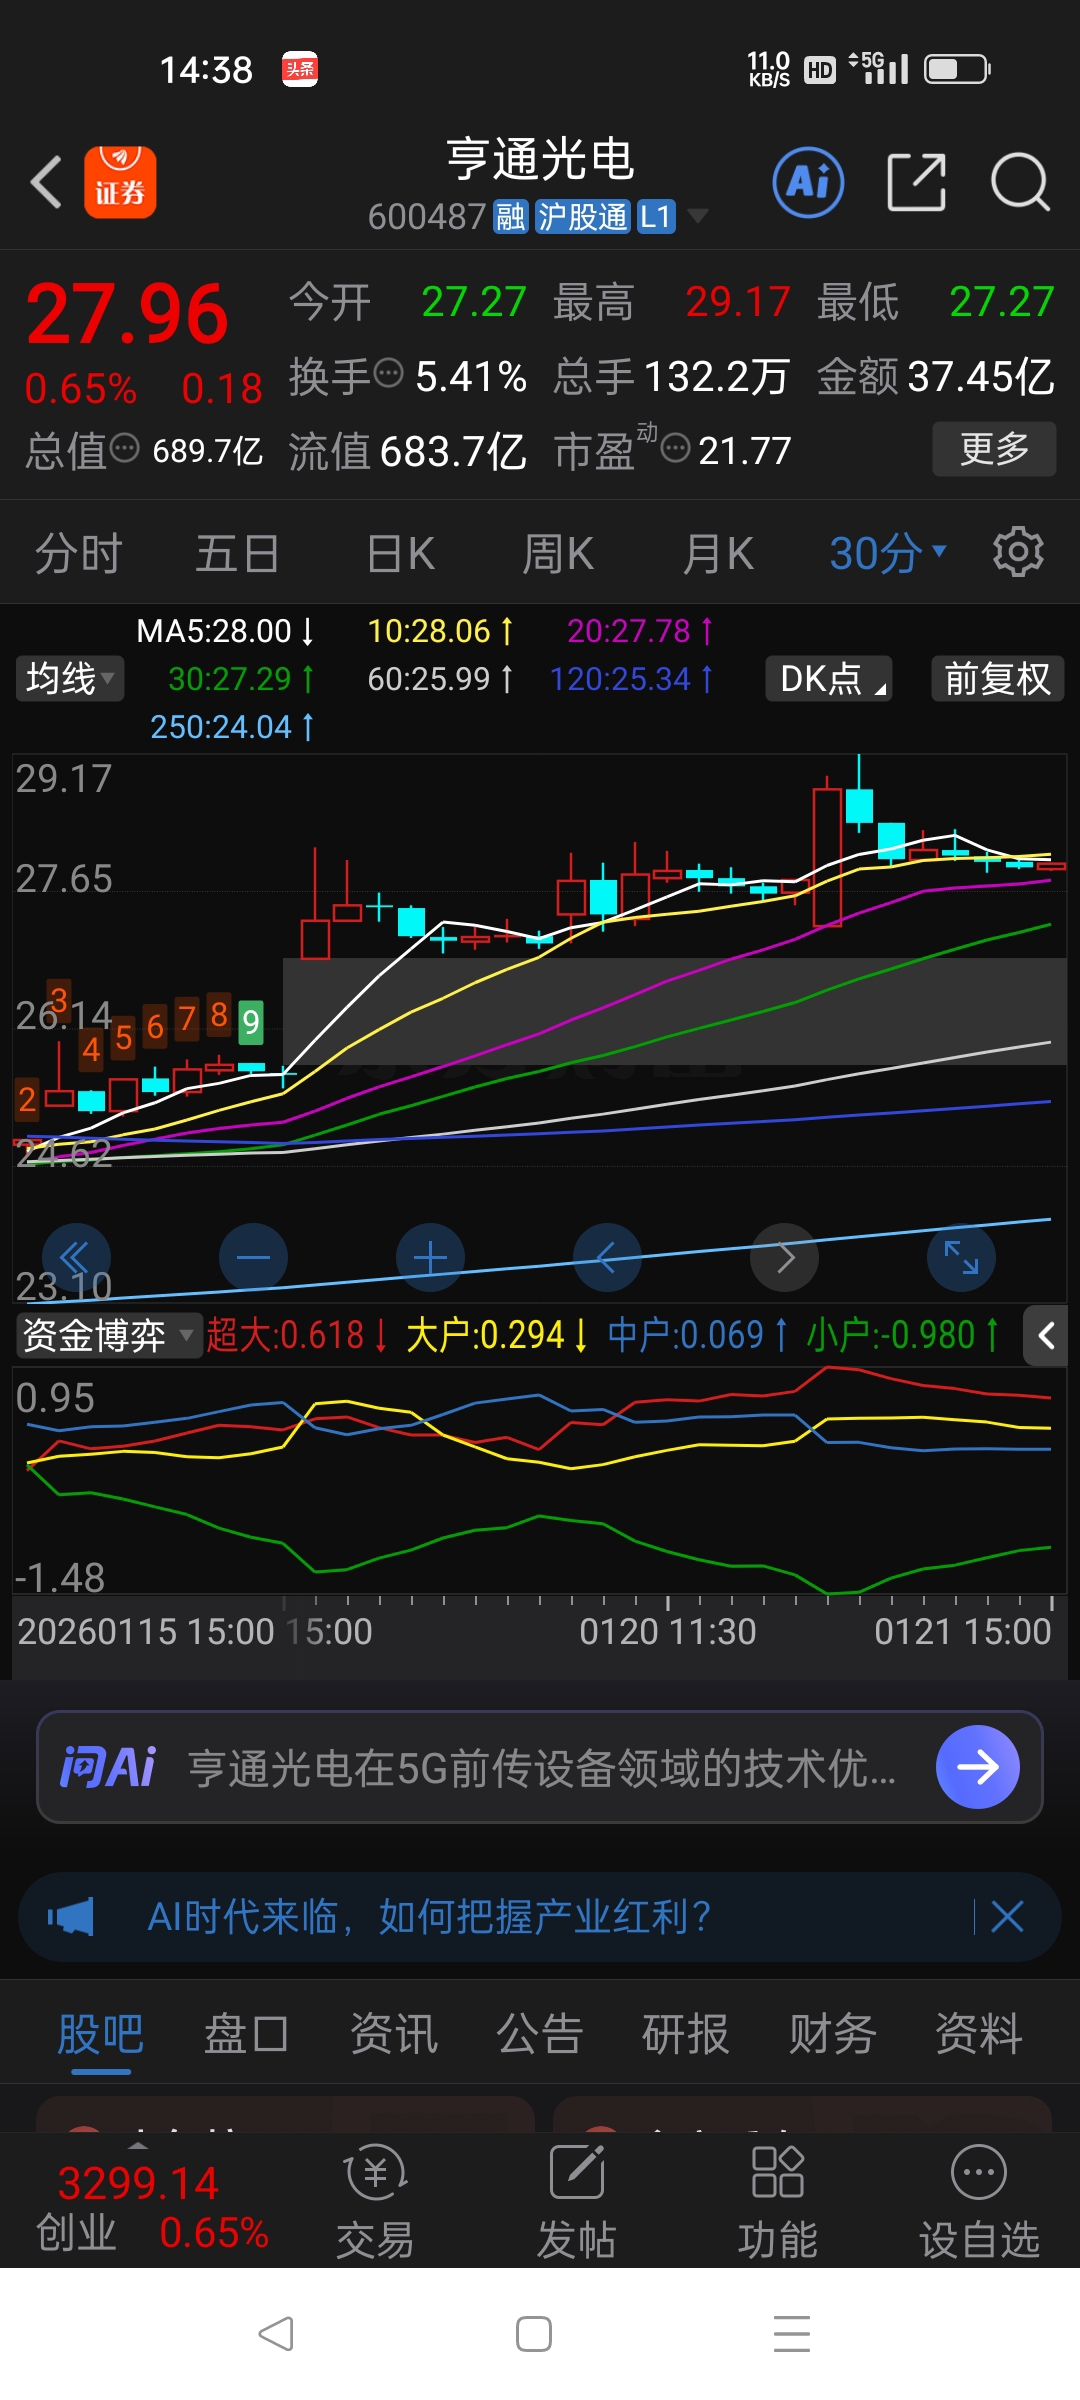This screenshot has width=1080, height=2400.
Task: Move chart left one step arrow
Action: point(607,1257)
